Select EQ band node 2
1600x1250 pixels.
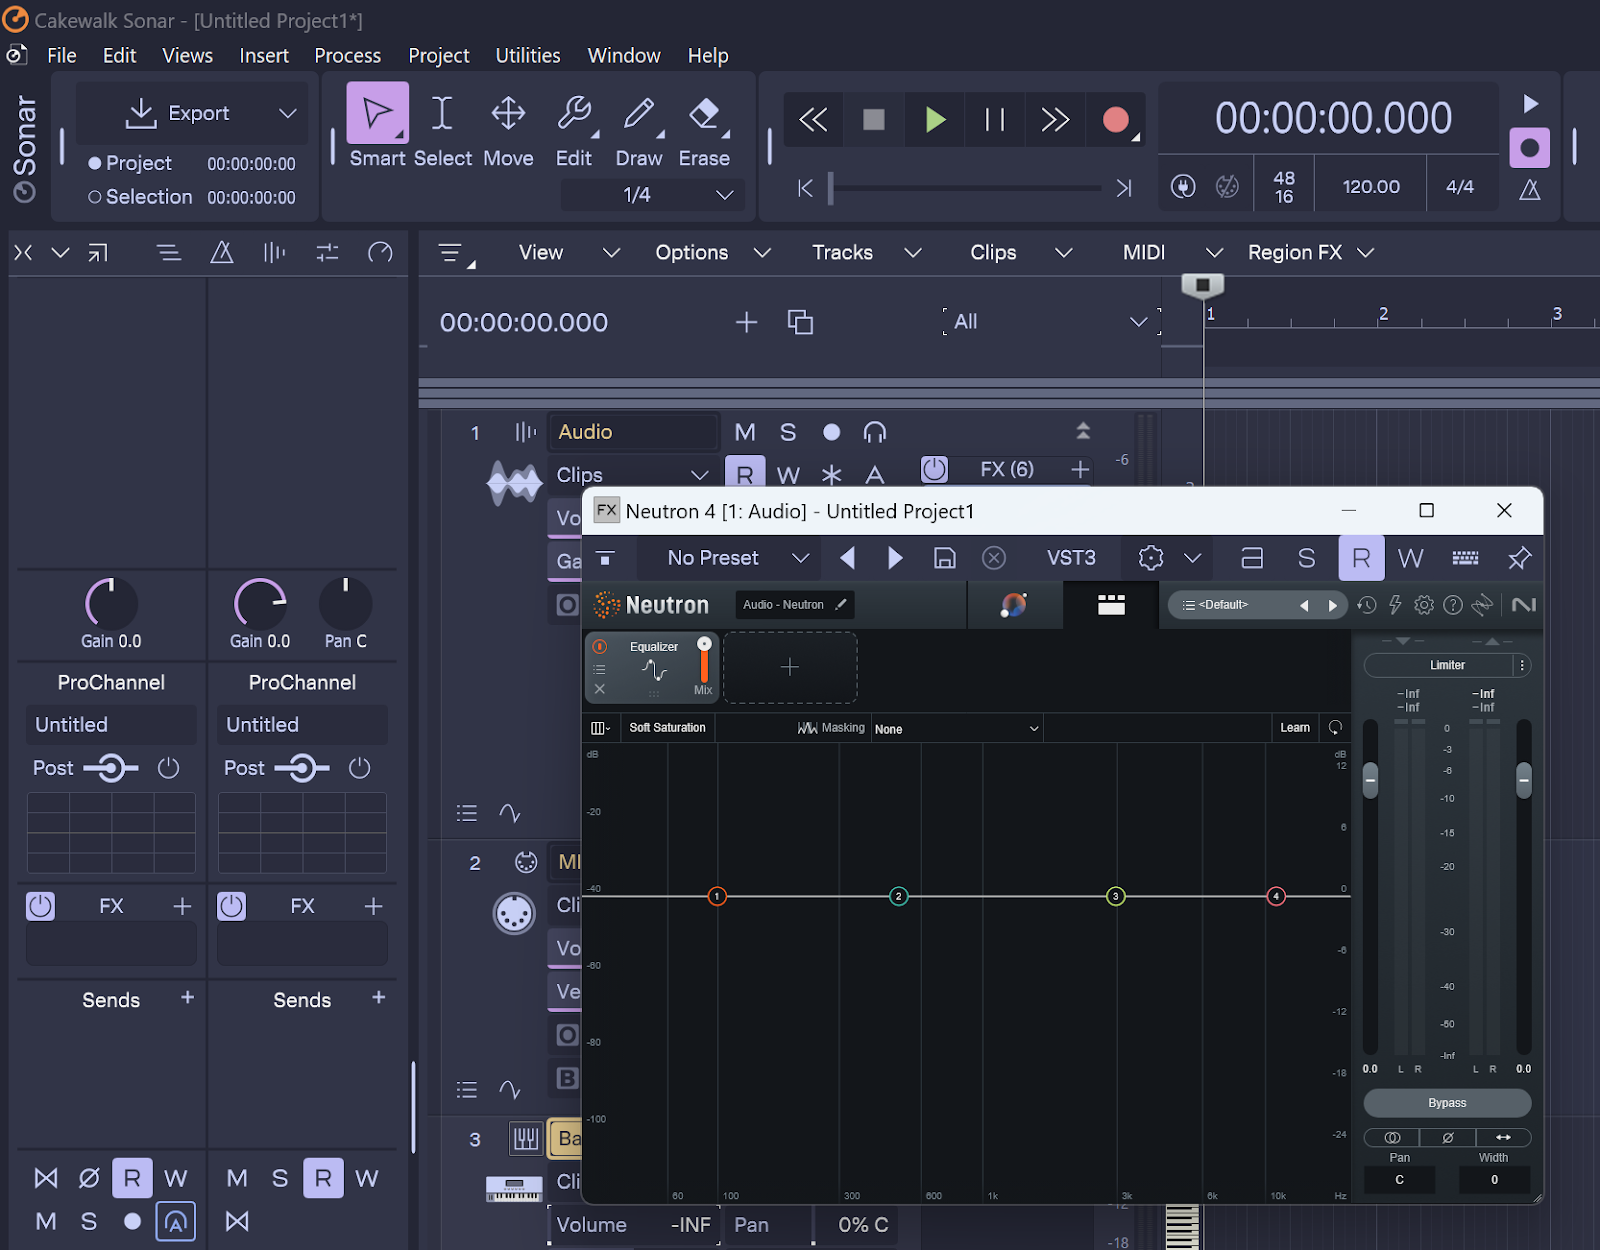click(899, 896)
